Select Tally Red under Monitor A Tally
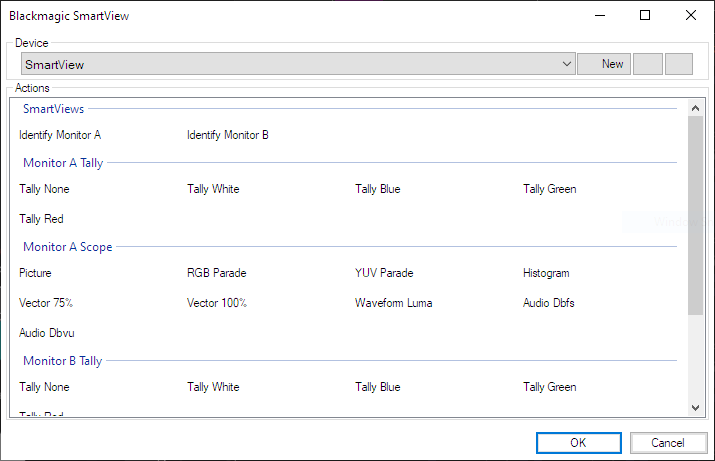This screenshot has height=461, width=715. (41, 219)
